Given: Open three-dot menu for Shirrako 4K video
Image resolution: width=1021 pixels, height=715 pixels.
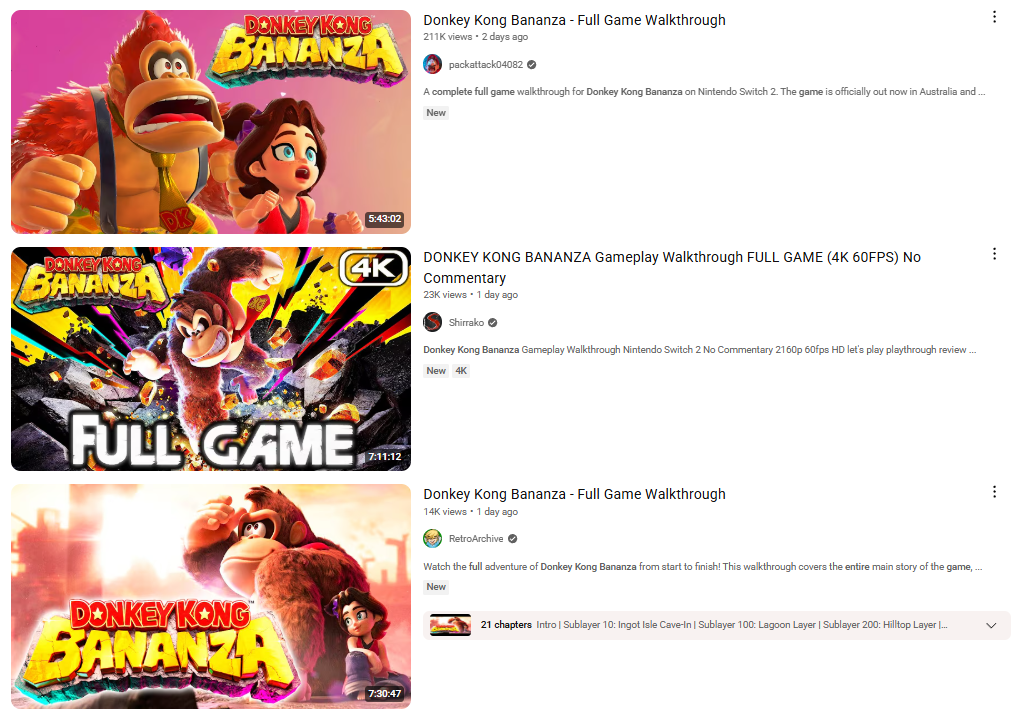Looking at the screenshot, I should tap(994, 254).
